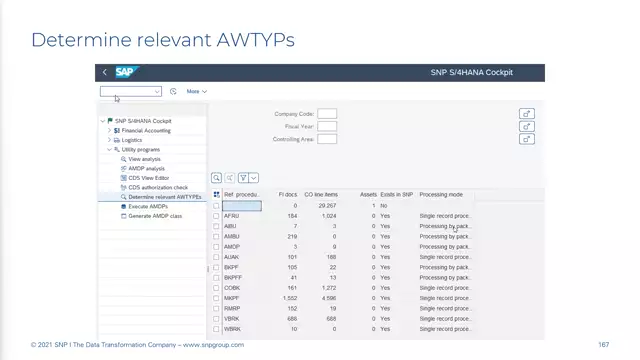Click the Execute AMDPs icon
The width and height of the screenshot is (640, 360).
pos(123,207)
